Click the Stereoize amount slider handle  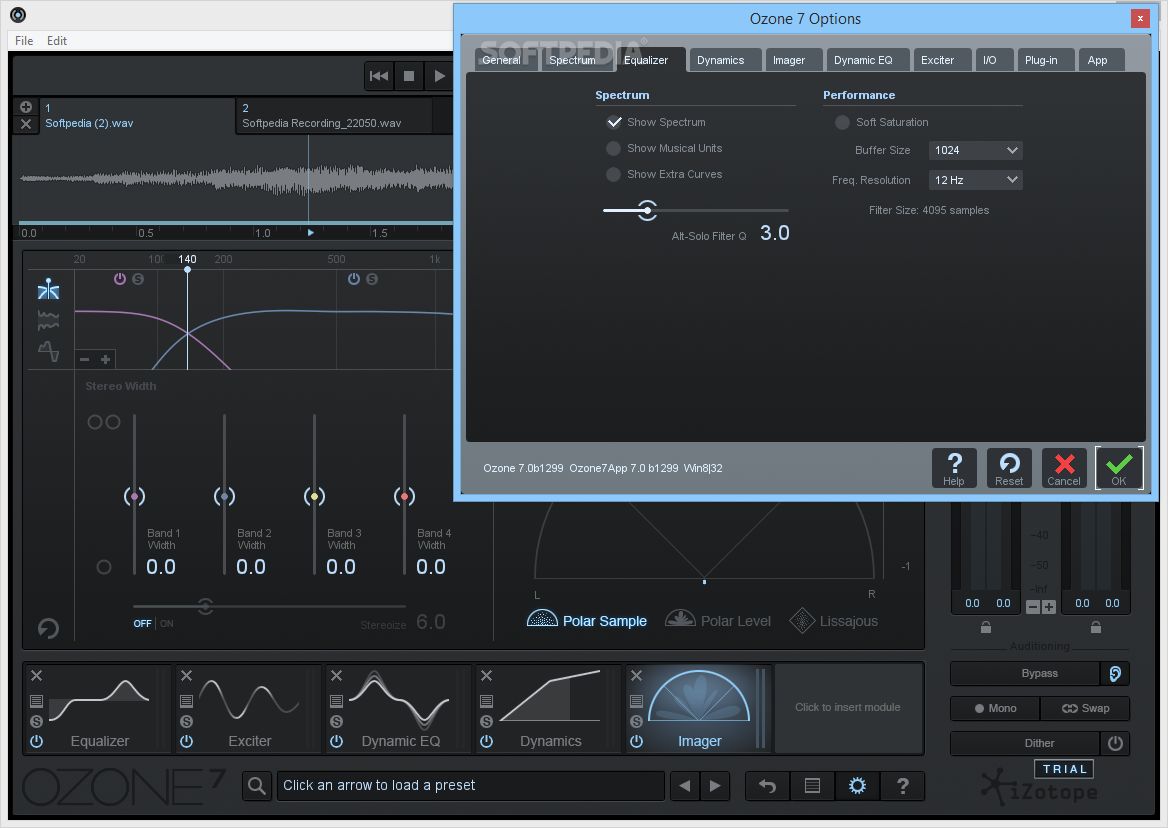tap(206, 606)
